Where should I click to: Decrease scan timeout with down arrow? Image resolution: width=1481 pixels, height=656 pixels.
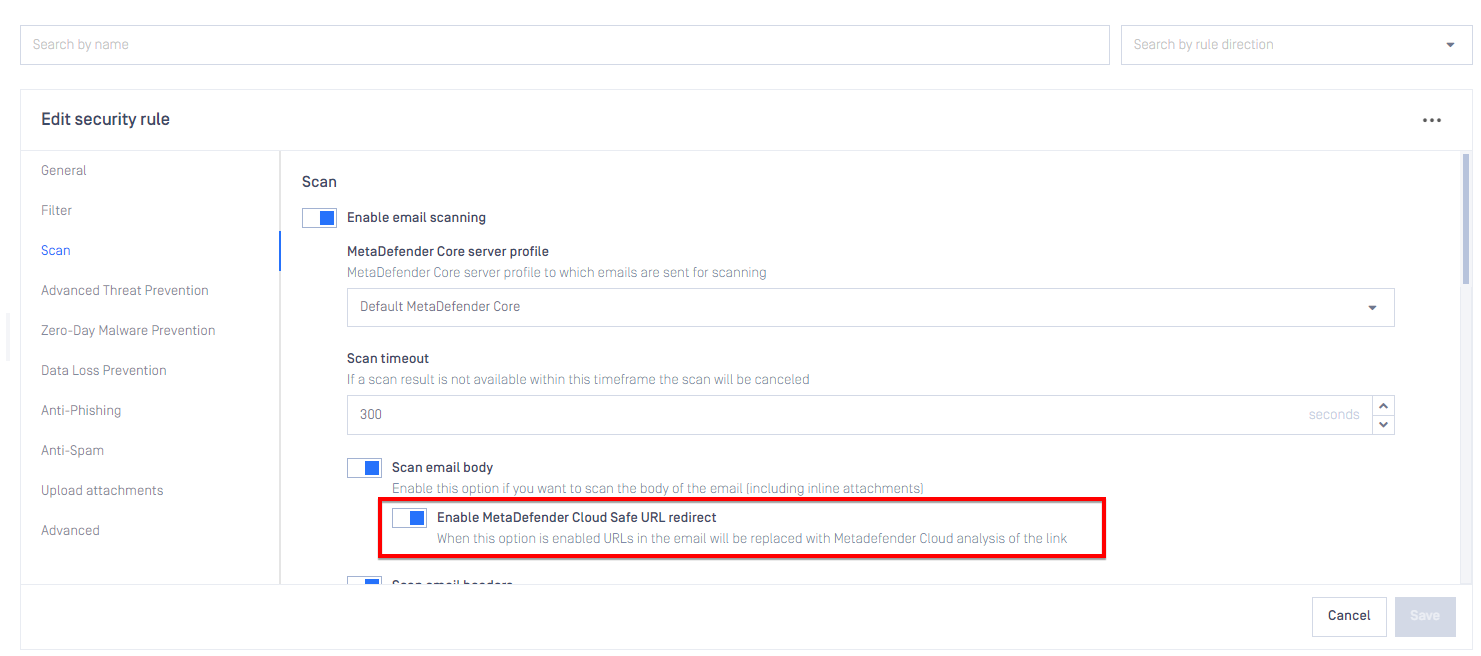[1383, 424]
